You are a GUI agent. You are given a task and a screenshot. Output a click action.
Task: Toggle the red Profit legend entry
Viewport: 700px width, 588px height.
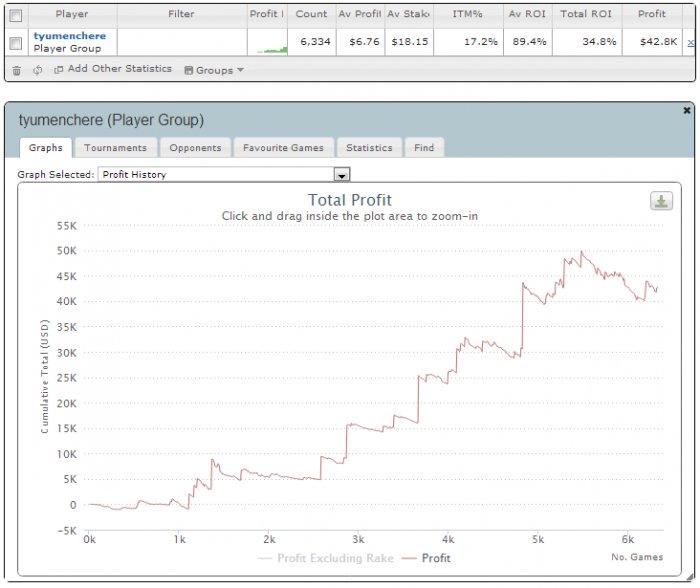click(x=427, y=558)
